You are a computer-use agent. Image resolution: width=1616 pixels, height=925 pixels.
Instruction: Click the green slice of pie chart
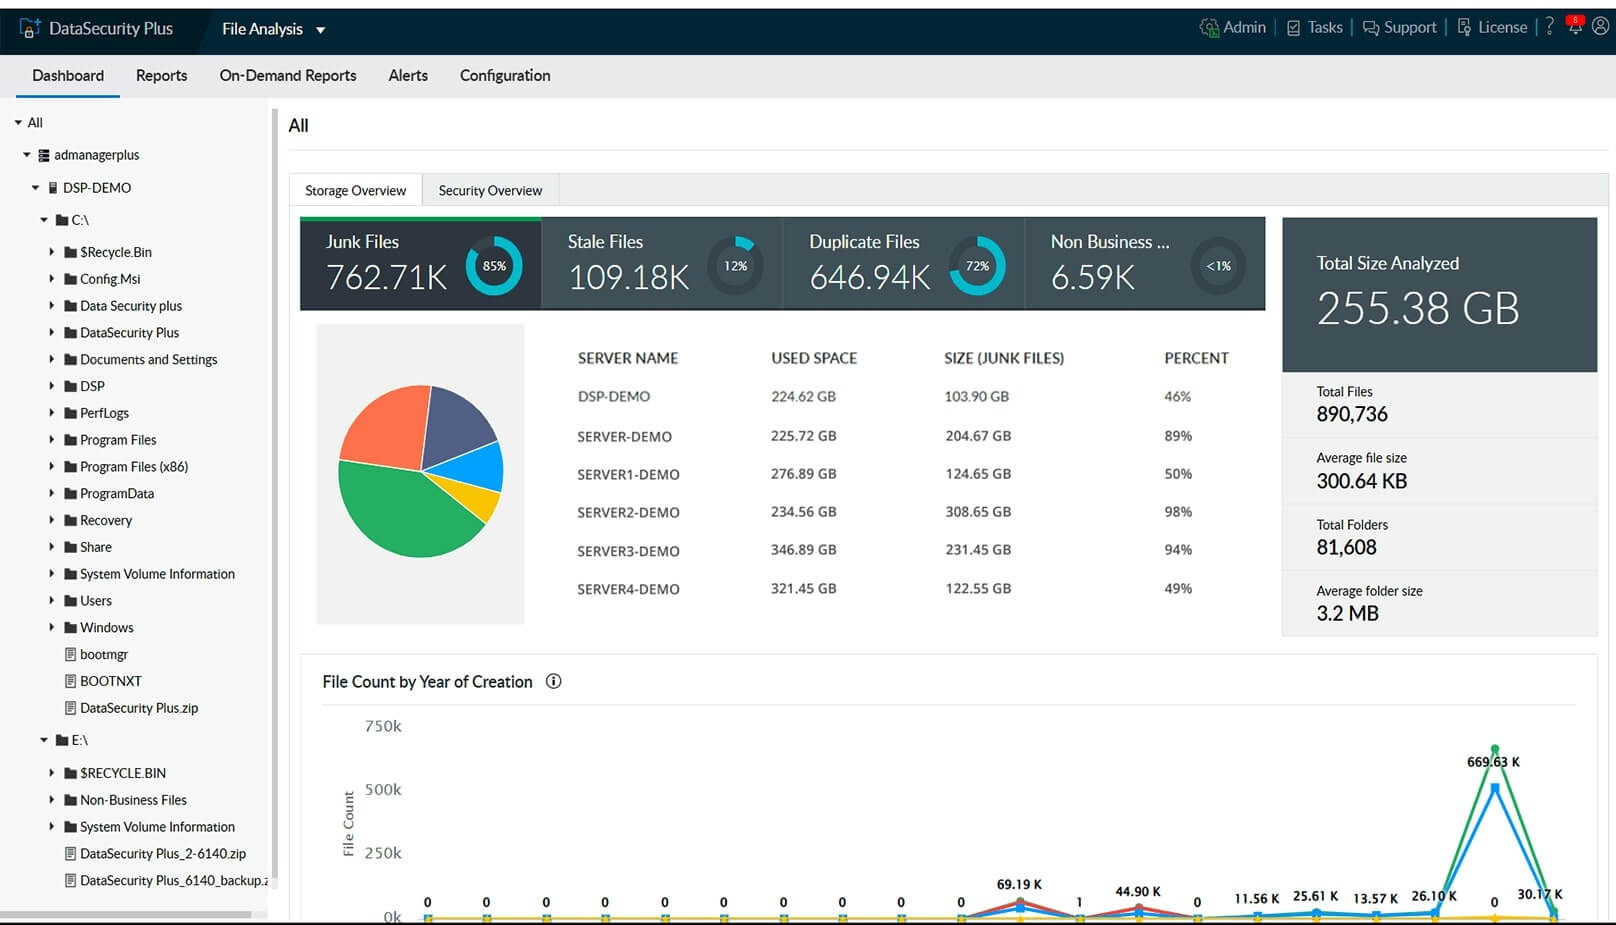click(x=400, y=515)
